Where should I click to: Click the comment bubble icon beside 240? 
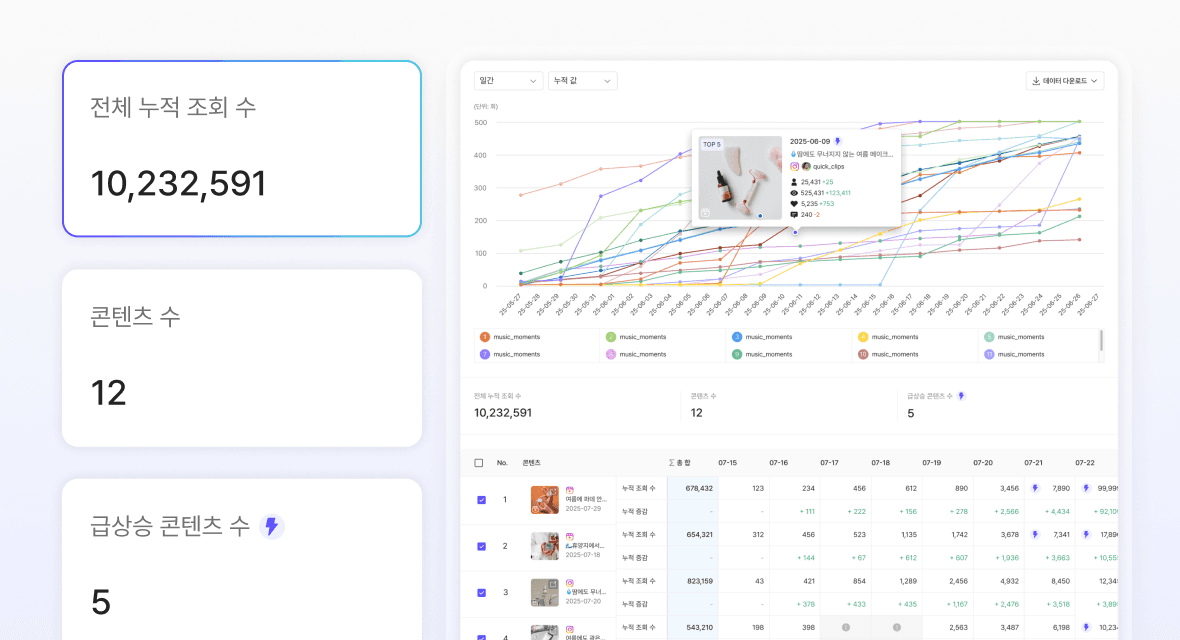coord(794,215)
